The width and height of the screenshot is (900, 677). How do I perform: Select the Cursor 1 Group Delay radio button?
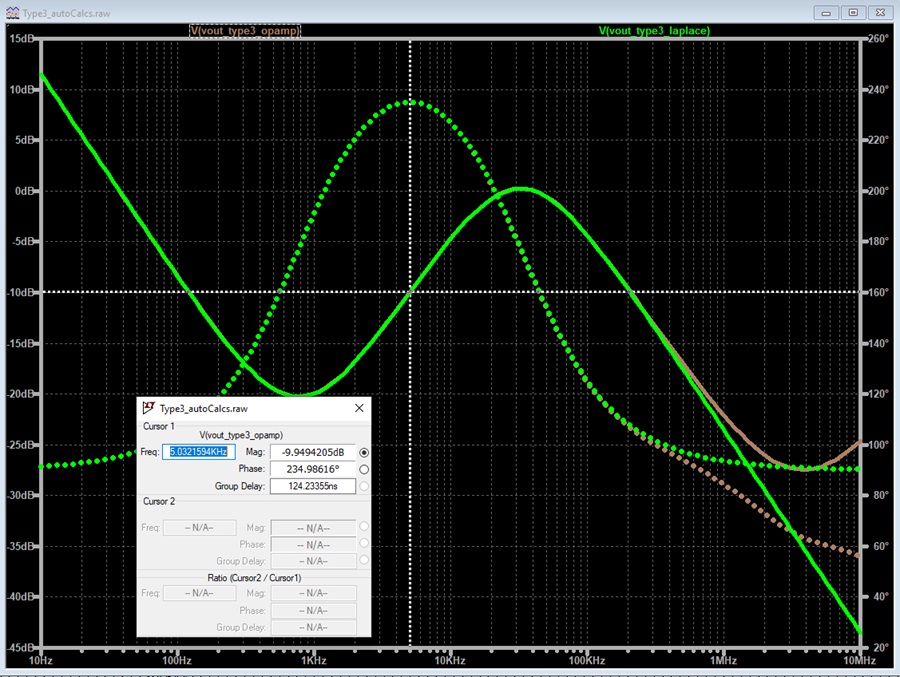coord(364,486)
